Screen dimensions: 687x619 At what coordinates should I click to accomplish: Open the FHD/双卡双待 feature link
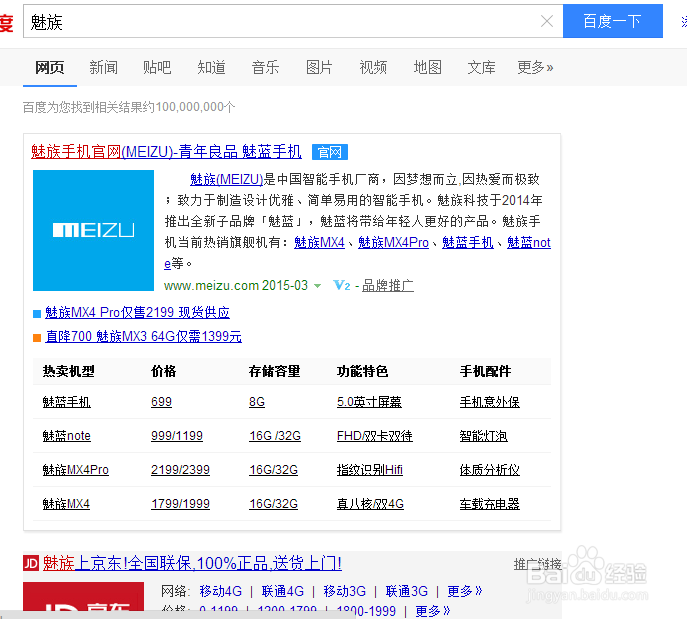(x=375, y=436)
